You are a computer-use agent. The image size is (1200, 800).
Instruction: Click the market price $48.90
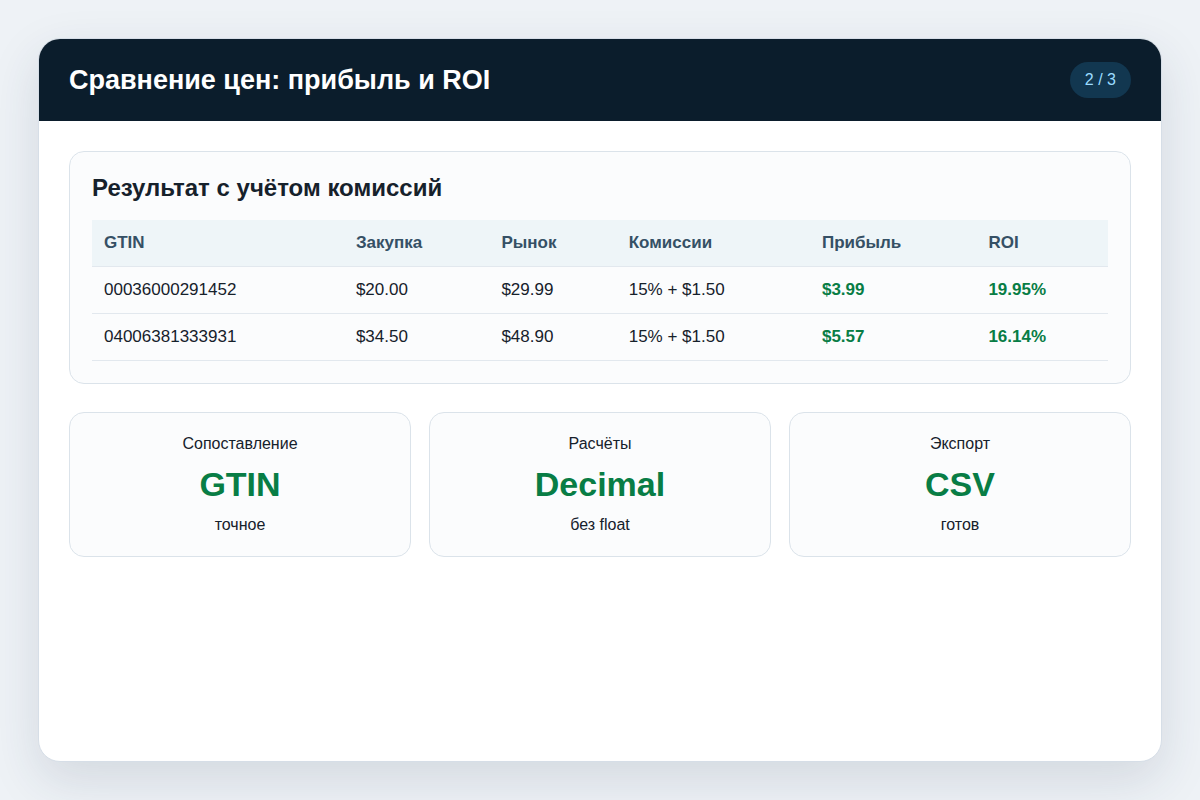coord(528,337)
